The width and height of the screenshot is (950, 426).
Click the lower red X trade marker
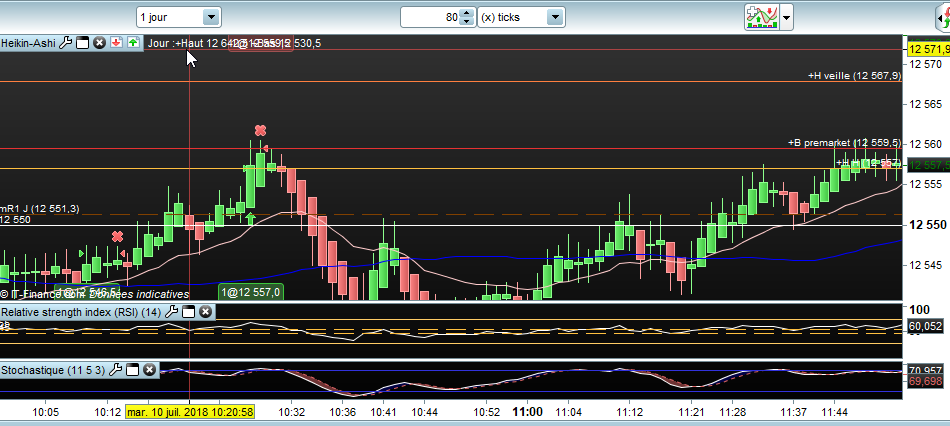coord(118,236)
